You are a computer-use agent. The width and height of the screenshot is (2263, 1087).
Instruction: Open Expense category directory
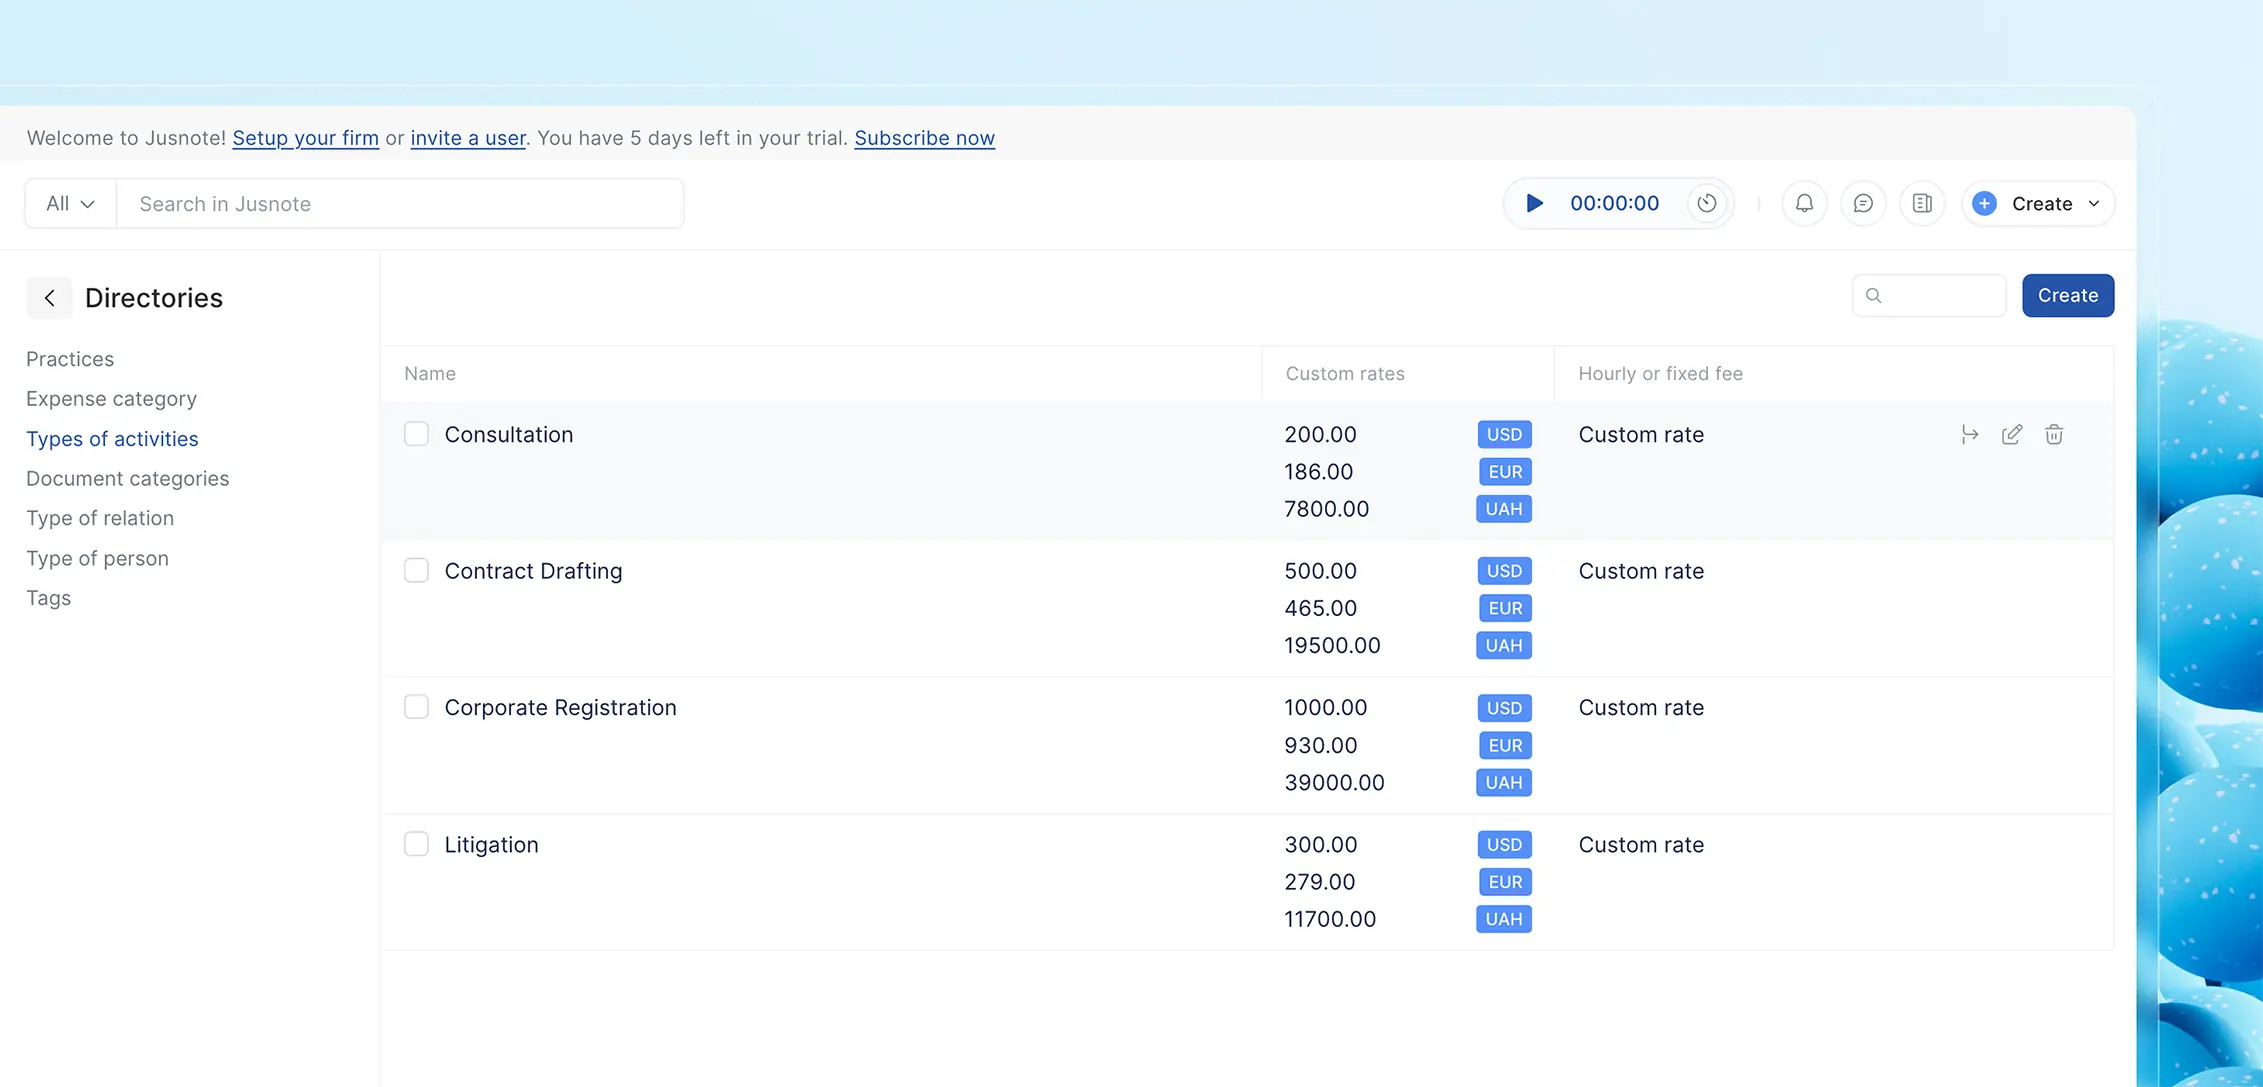click(111, 398)
